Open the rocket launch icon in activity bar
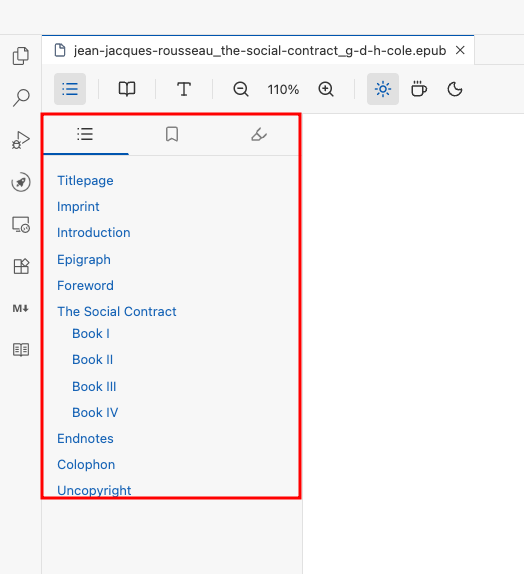Image resolution: width=524 pixels, height=574 pixels. [x=21, y=182]
